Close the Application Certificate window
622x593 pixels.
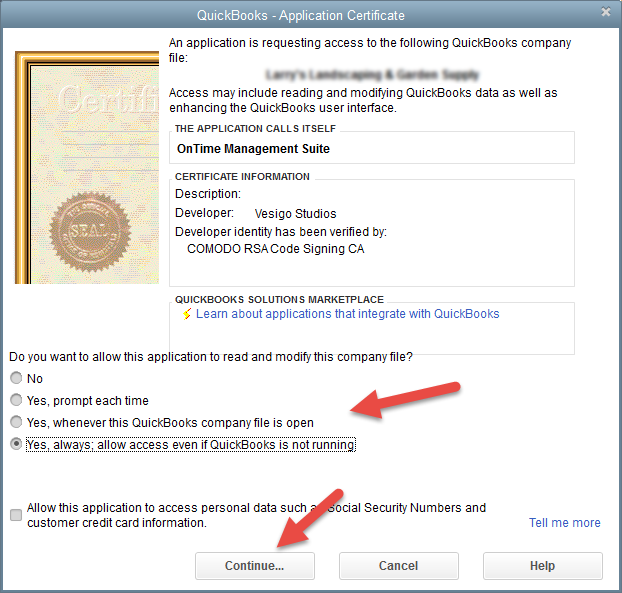click(606, 12)
